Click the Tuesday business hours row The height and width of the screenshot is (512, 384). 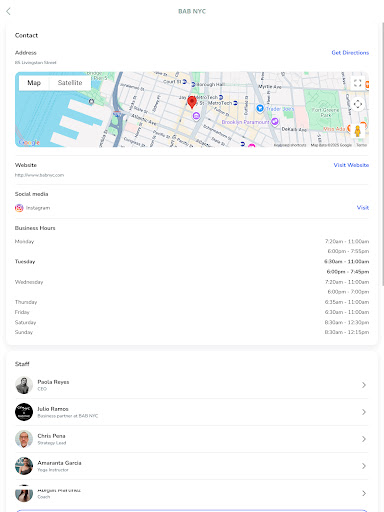point(192,266)
